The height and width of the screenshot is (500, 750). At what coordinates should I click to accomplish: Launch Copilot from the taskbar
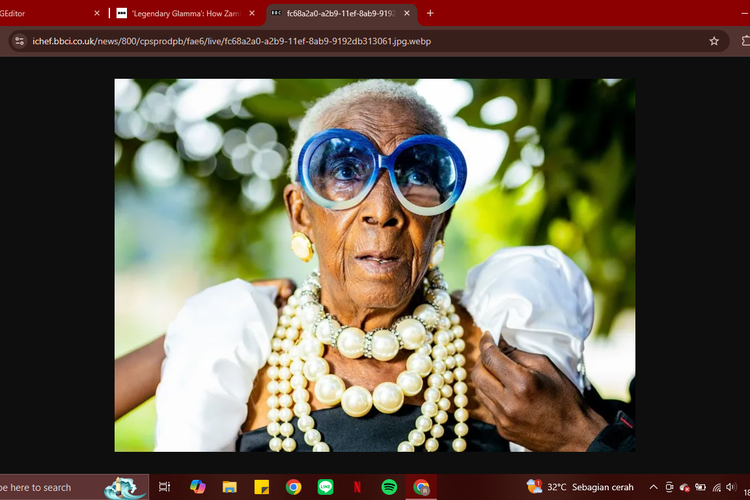[x=197, y=487]
